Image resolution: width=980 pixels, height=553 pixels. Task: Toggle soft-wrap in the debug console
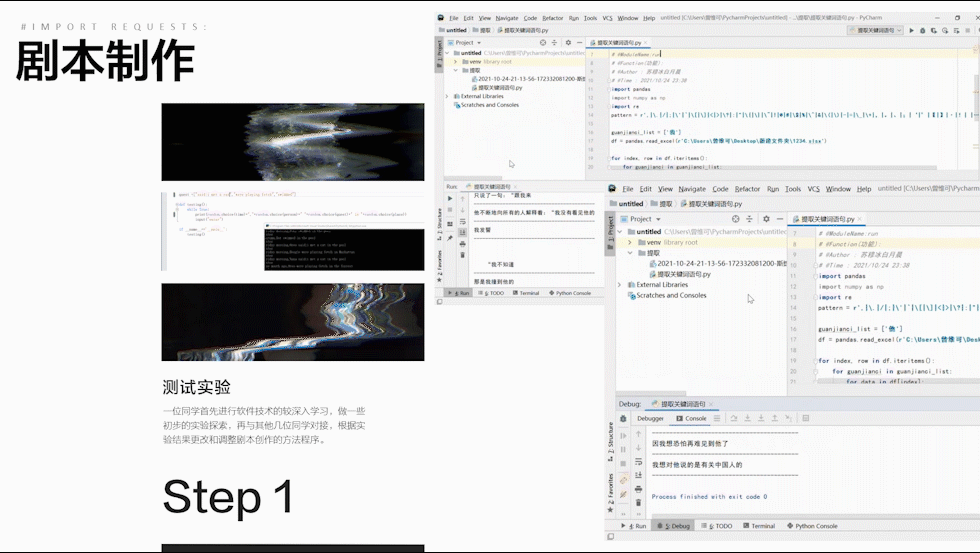point(639,462)
